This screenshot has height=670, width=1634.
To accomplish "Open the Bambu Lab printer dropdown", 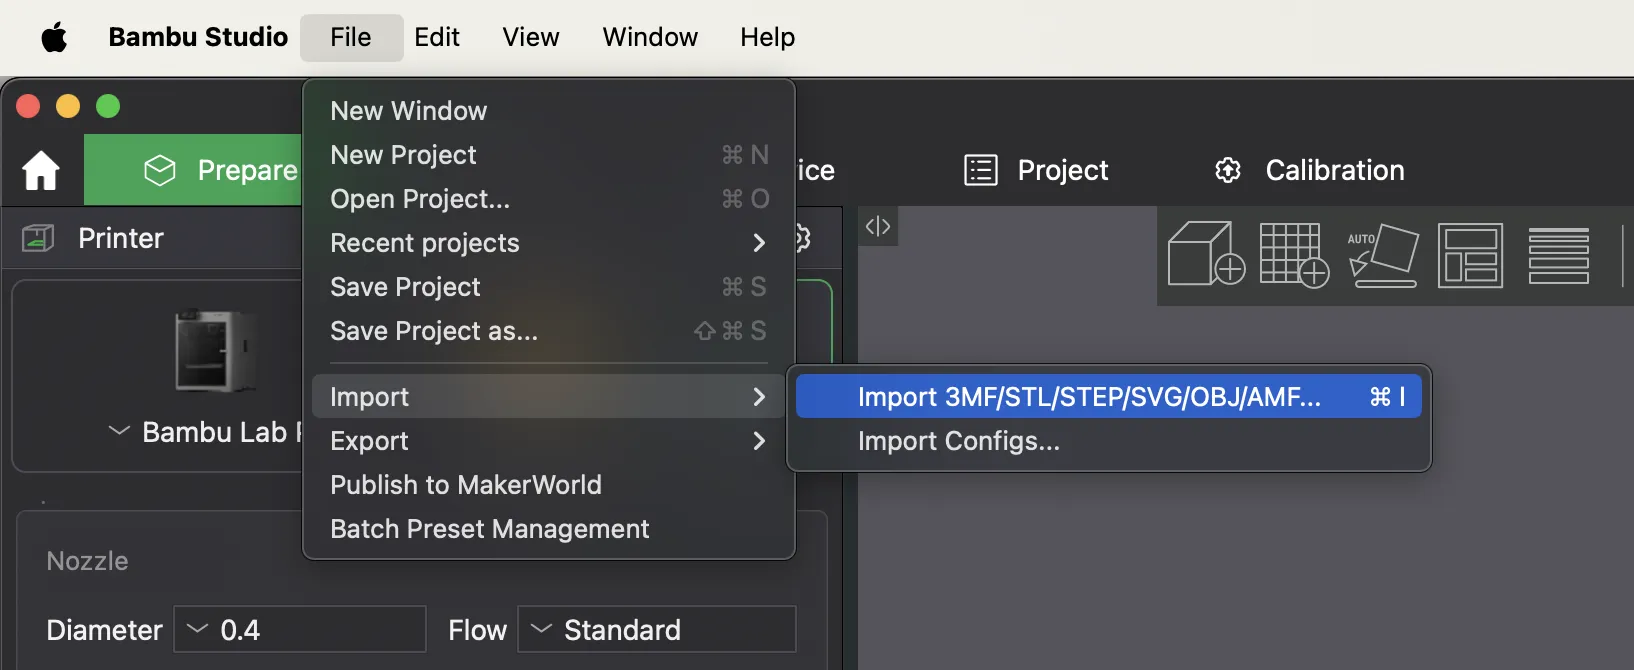I will click(119, 431).
